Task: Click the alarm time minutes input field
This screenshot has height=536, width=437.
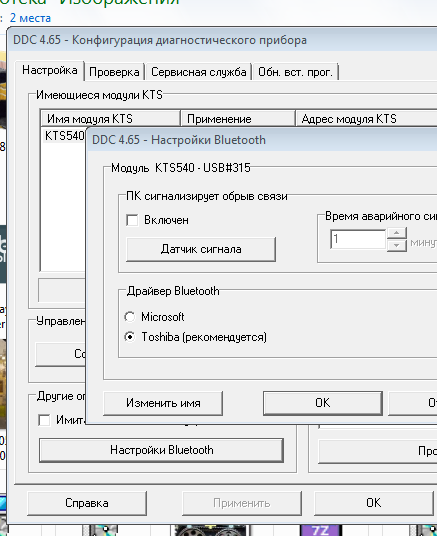Action: pos(358,239)
